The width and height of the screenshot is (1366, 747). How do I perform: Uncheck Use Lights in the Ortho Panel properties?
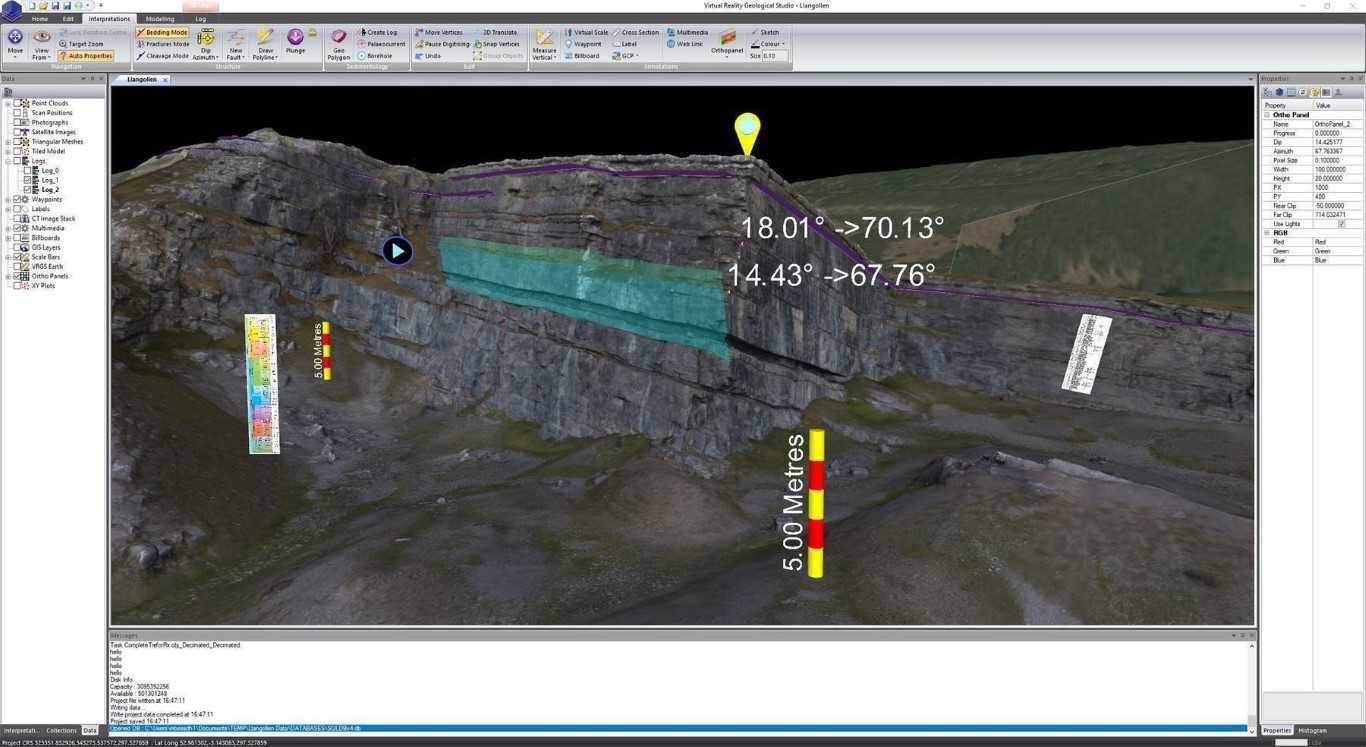click(1342, 224)
